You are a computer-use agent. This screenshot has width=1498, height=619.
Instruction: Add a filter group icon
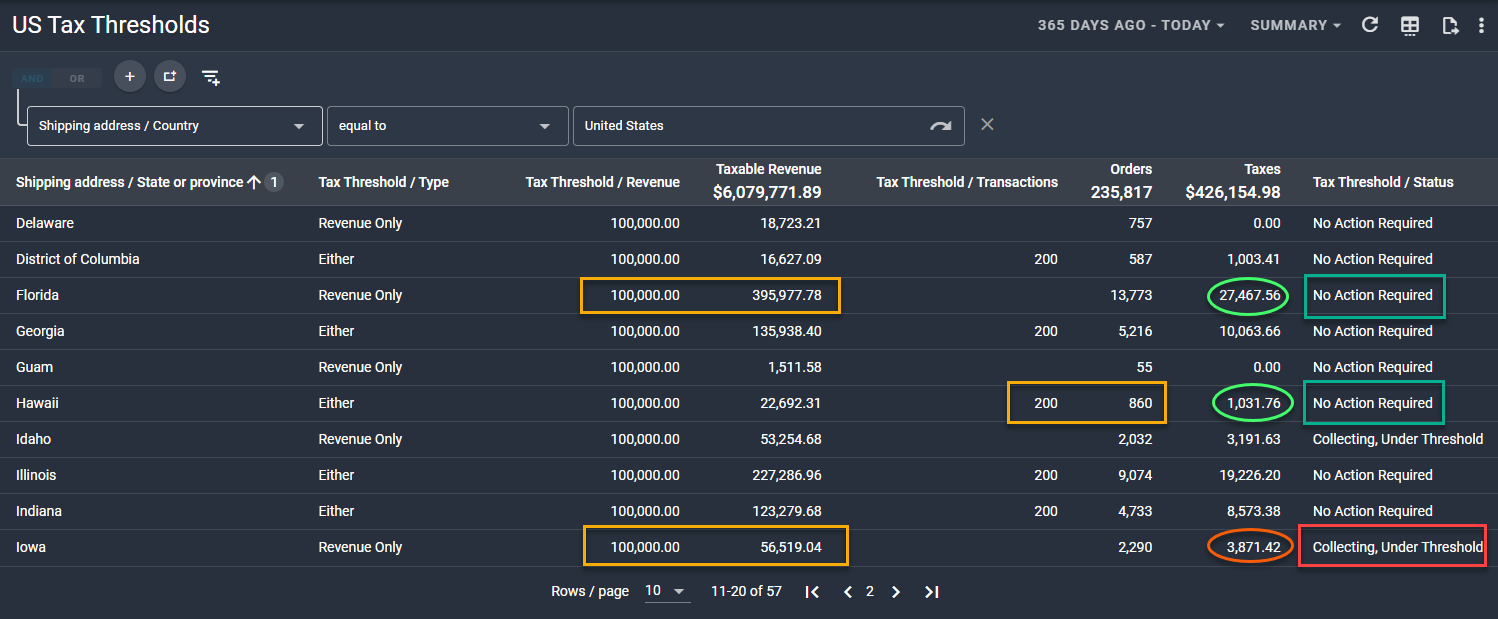[170, 76]
